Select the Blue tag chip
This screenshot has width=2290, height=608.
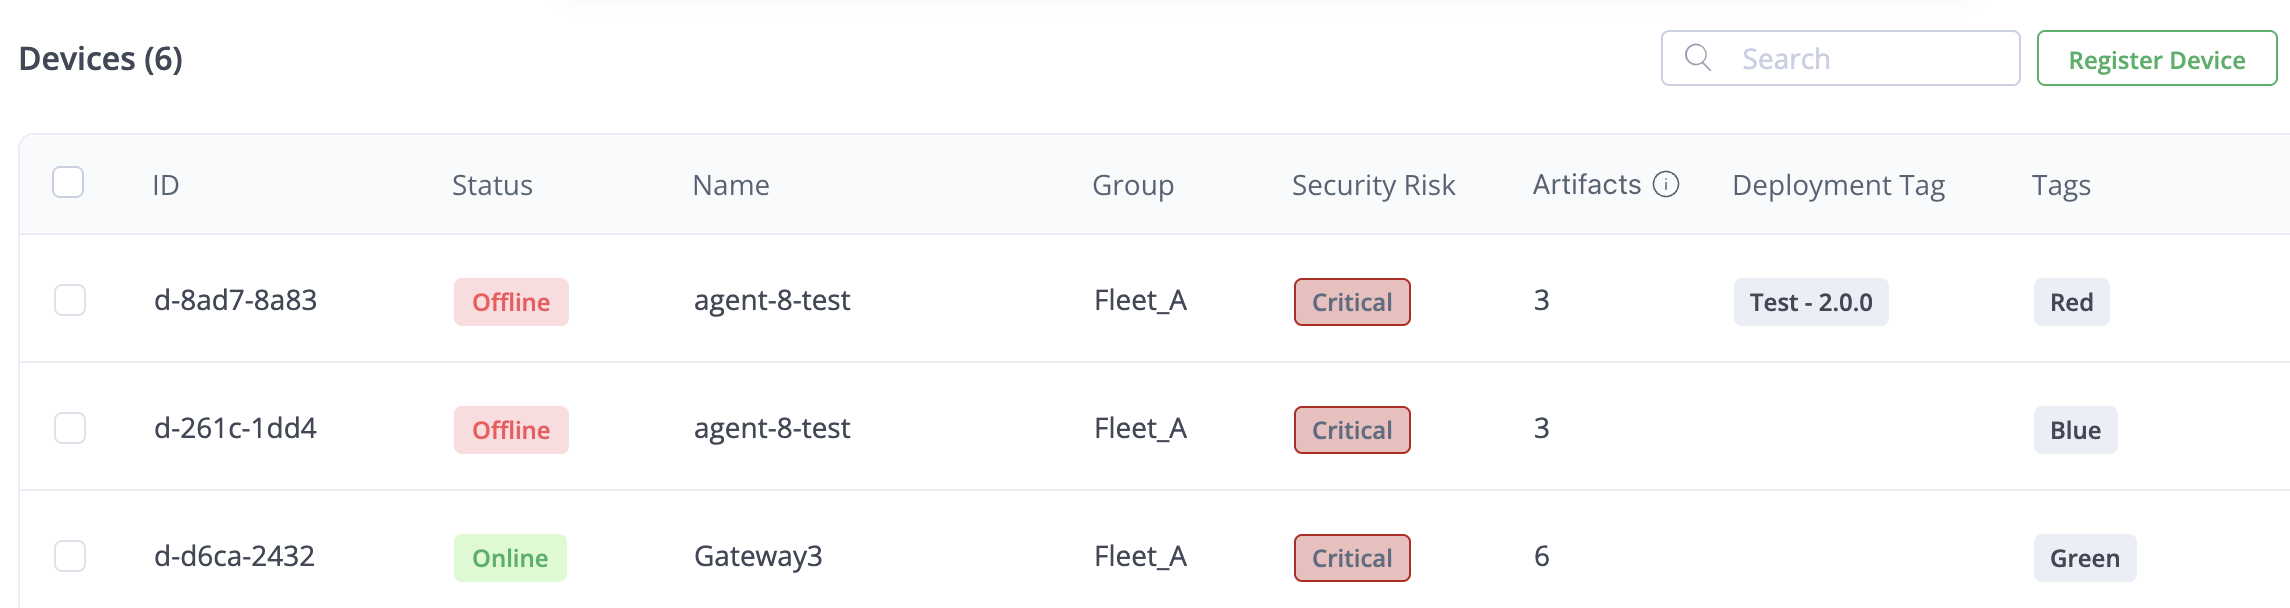pyautogui.click(x=2075, y=430)
